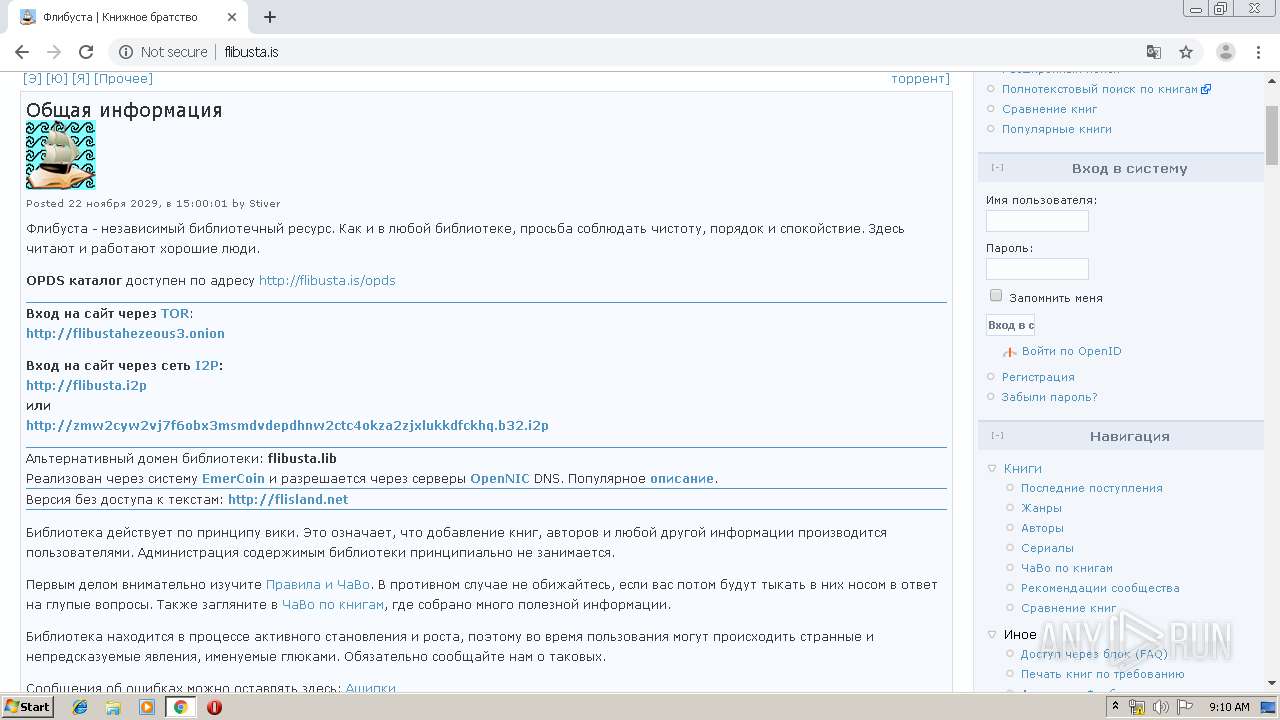Focus the Пароль input field
Screen dimensions: 1280x720
[1037, 269]
